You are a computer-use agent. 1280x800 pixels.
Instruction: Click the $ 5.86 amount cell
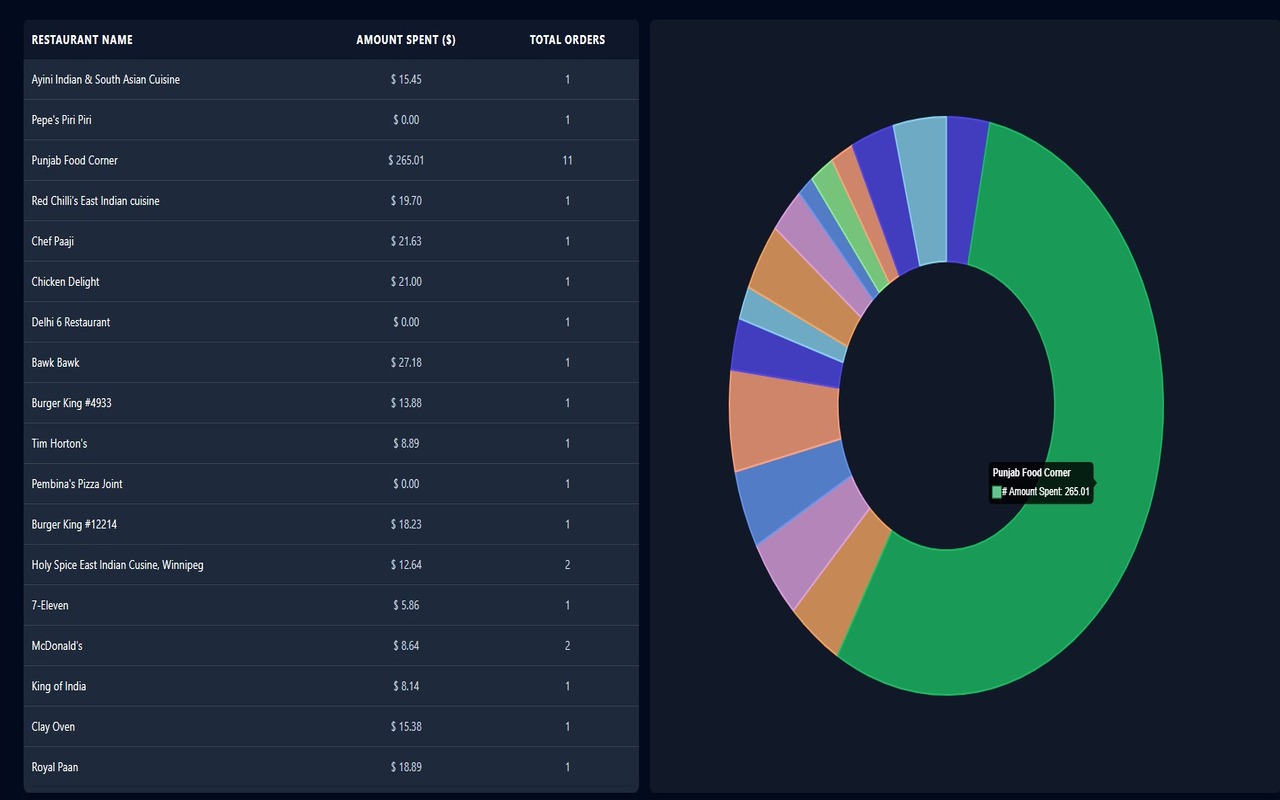[406, 606]
